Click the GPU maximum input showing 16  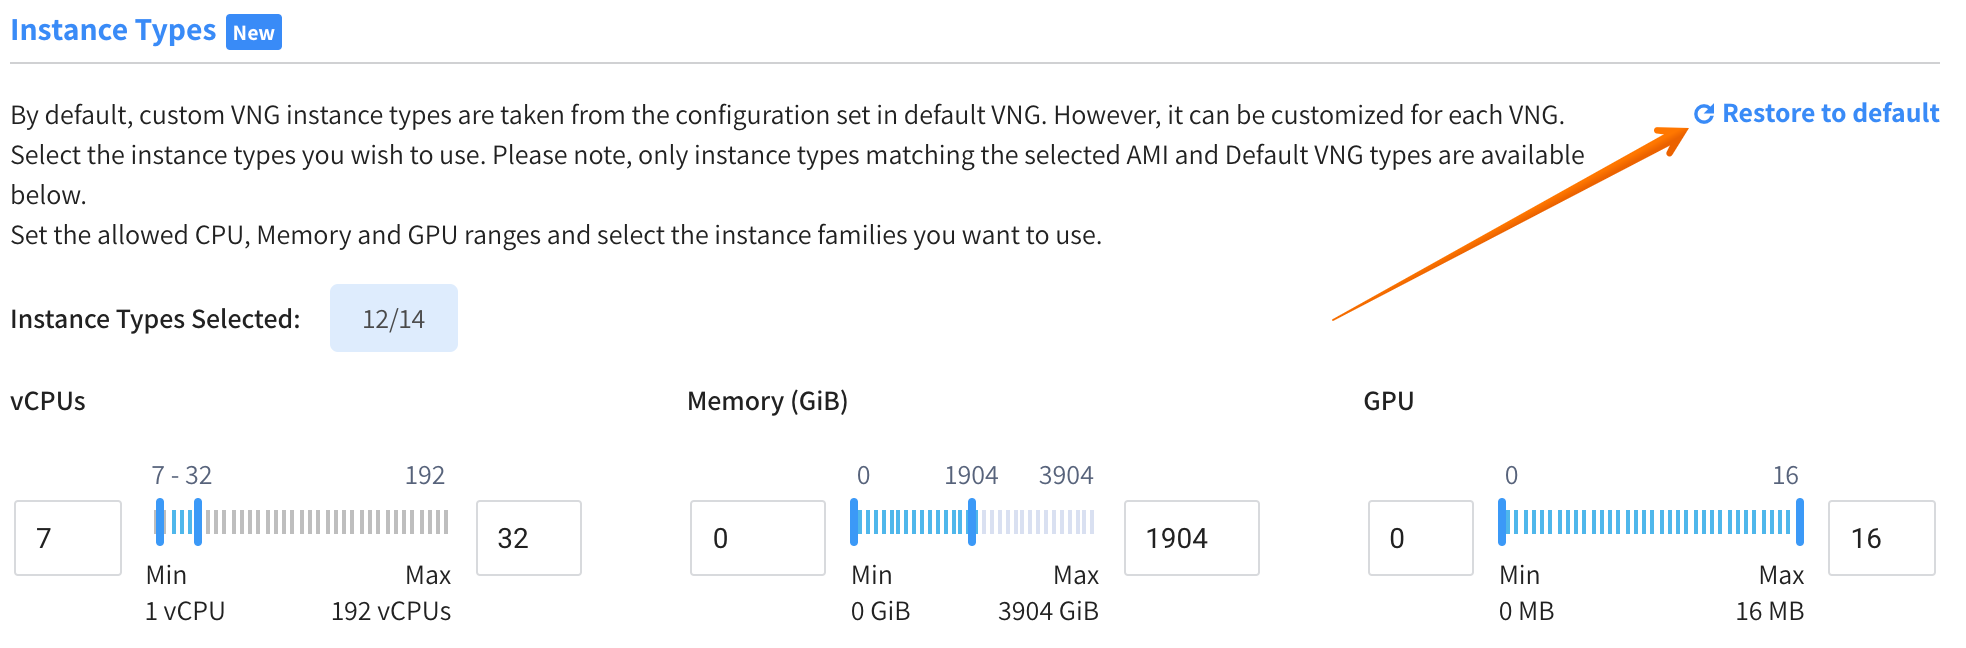tap(1881, 538)
